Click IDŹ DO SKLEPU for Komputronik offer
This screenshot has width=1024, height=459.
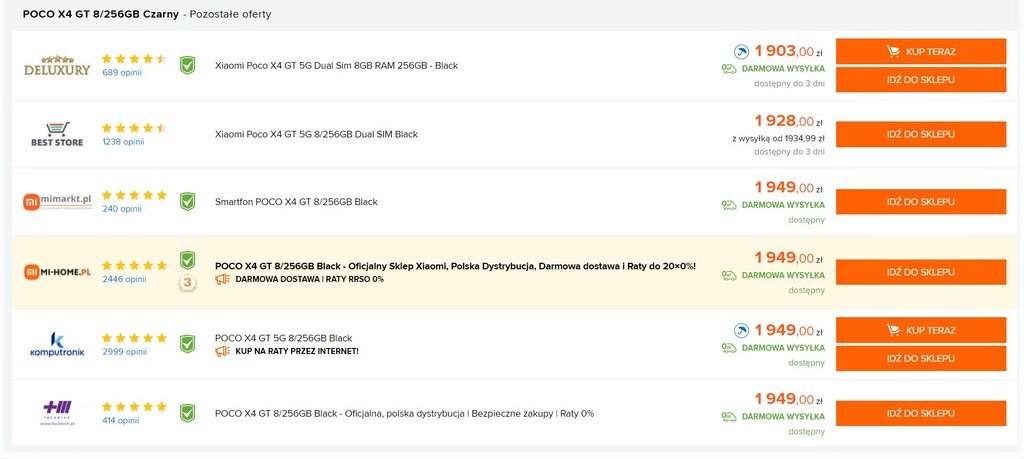tap(921, 358)
